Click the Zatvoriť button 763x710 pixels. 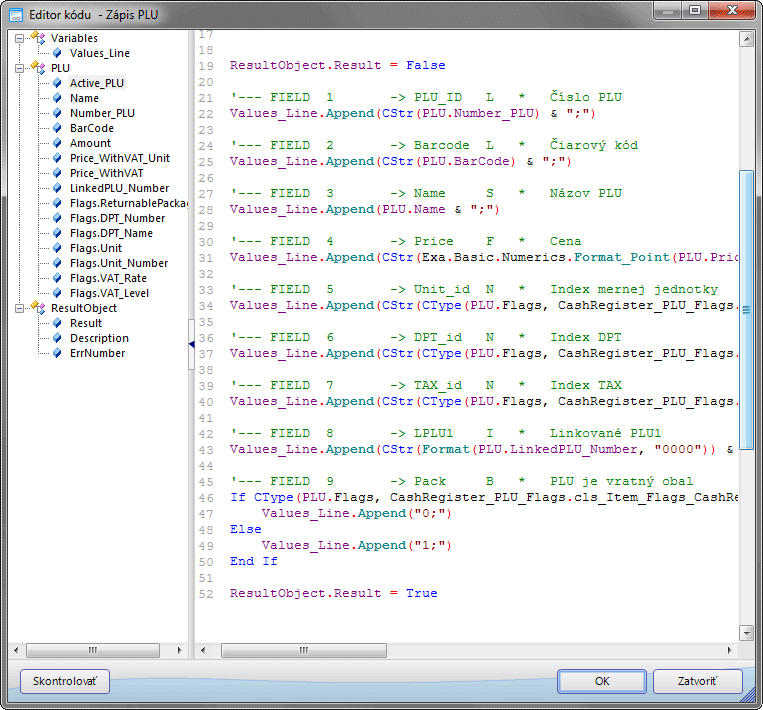click(x=697, y=681)
